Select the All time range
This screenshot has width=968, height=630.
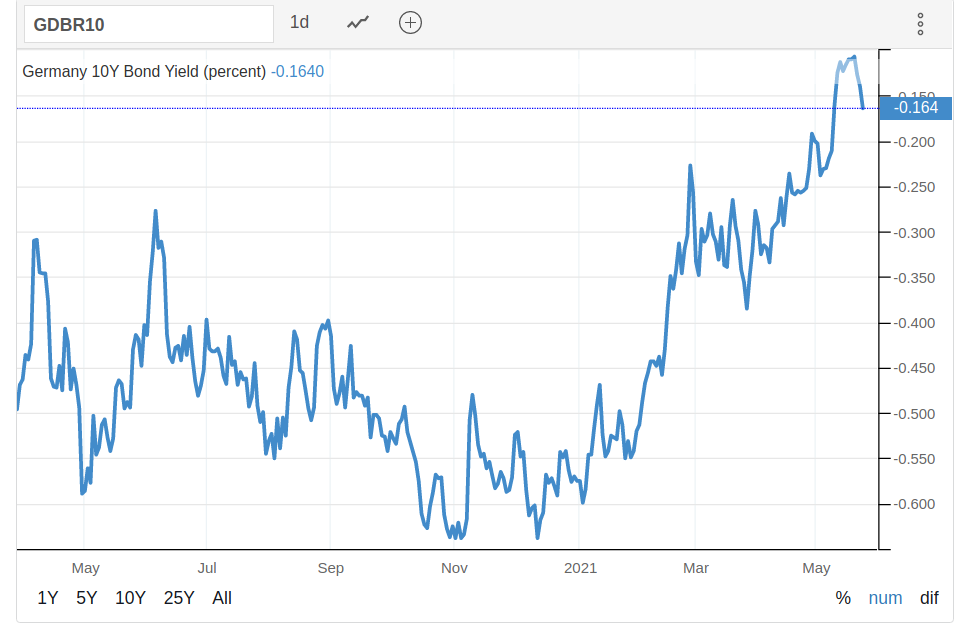[222, 598]
